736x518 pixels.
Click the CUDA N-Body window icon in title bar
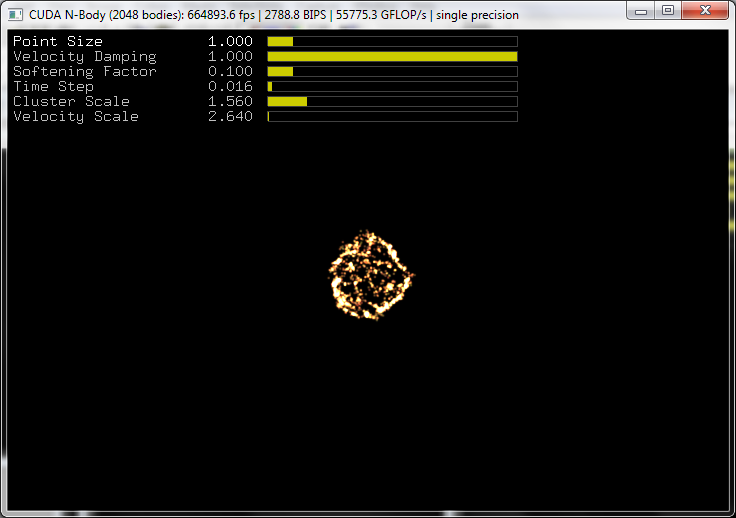[16, 15]
